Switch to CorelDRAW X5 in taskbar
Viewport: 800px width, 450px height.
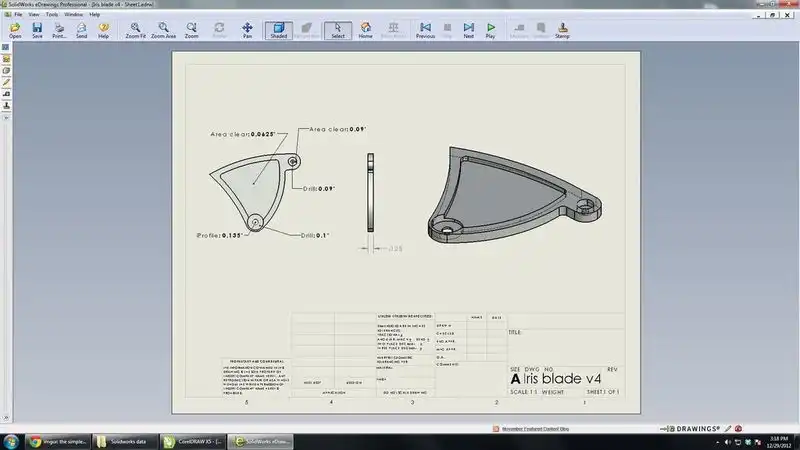coord(193,441)
